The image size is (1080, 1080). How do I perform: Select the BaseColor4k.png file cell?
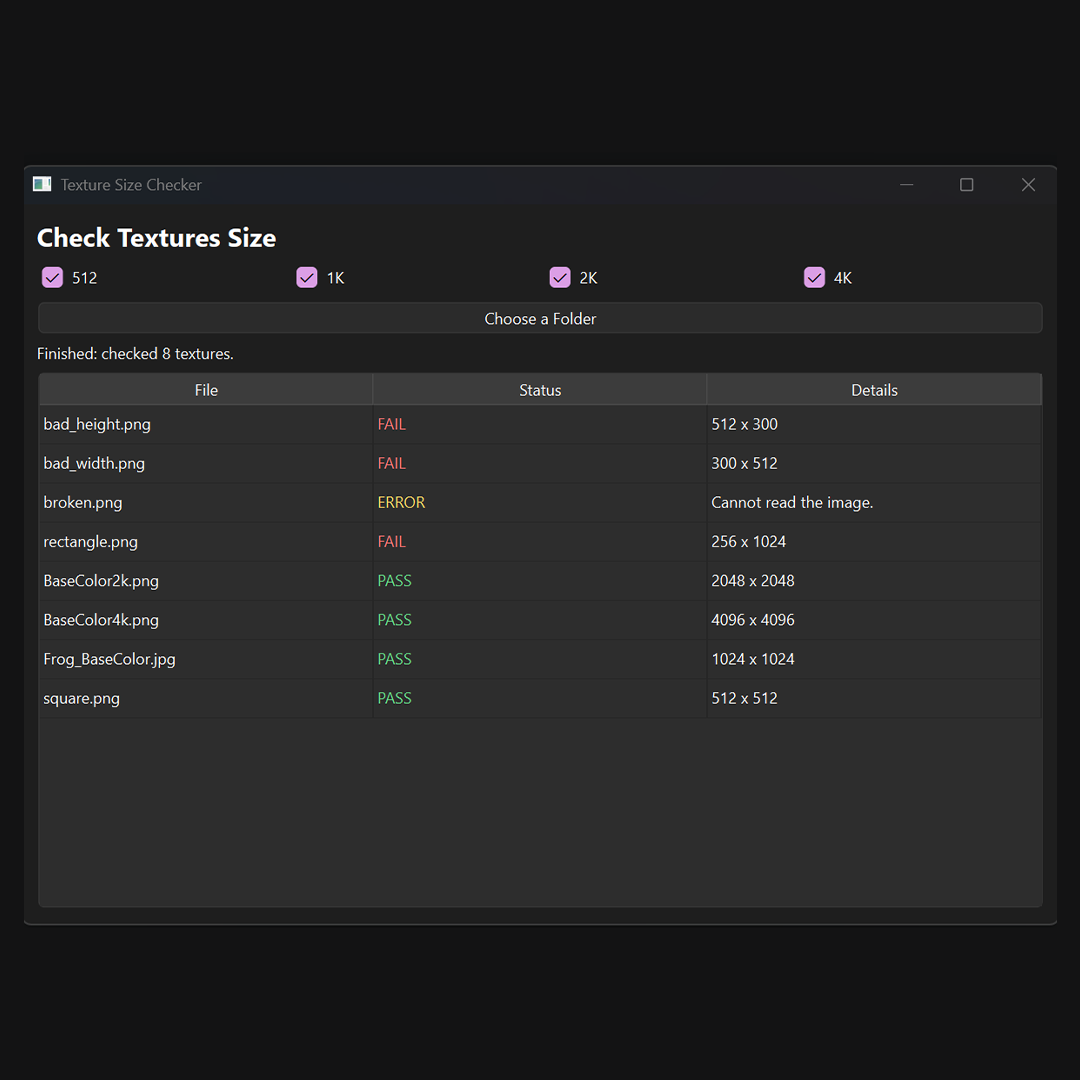coord(206,621)
